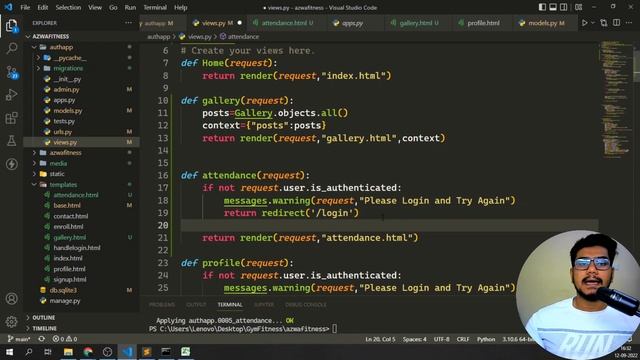Click Python language mode in status bar
Image resolution: width=640 pixels, height=360 pixels.
tap(486, 339)
